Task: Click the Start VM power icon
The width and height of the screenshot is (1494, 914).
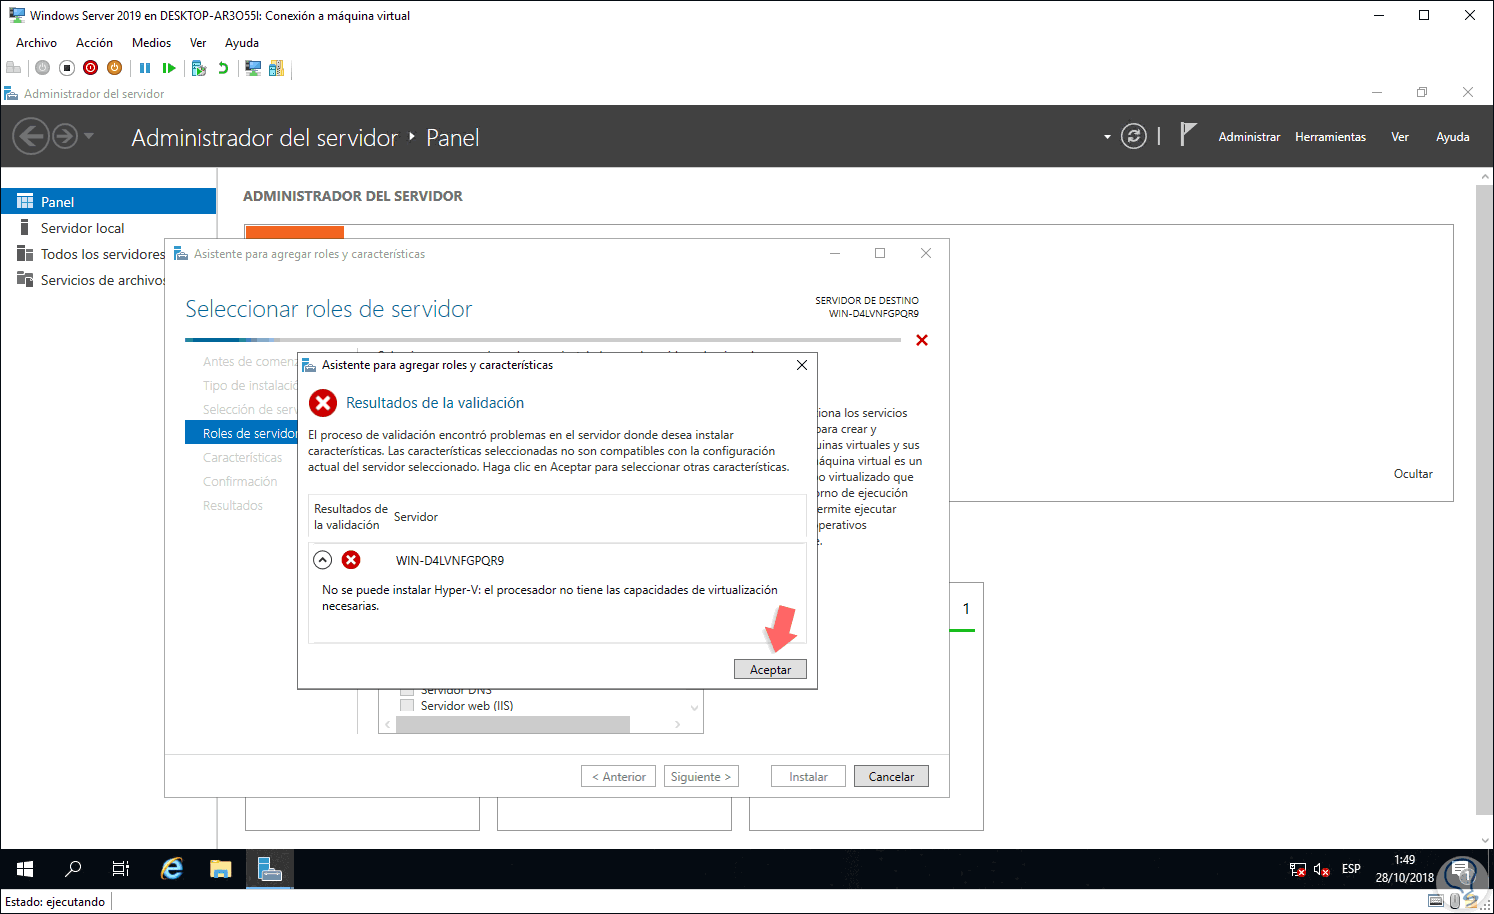Action: tap(42, 68)
